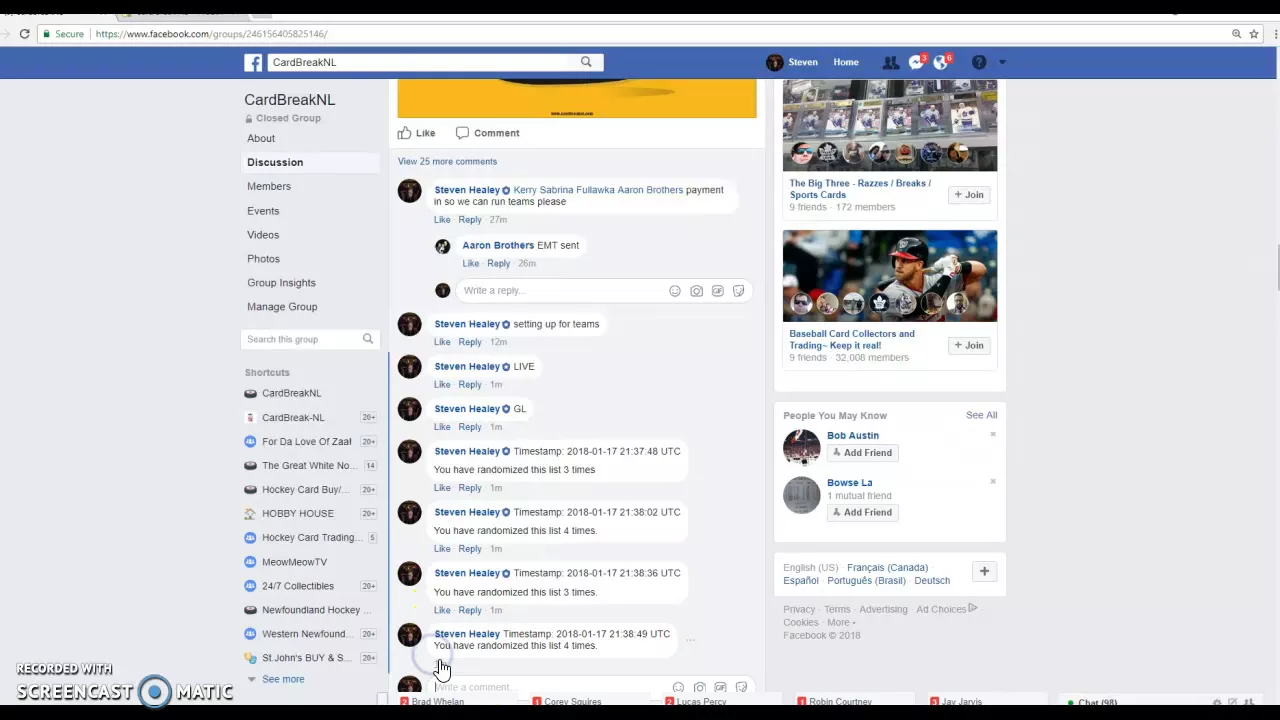Post a sticker in the reply box
The width and height of the screenshot is (1280, 720).
coord(738,291)
